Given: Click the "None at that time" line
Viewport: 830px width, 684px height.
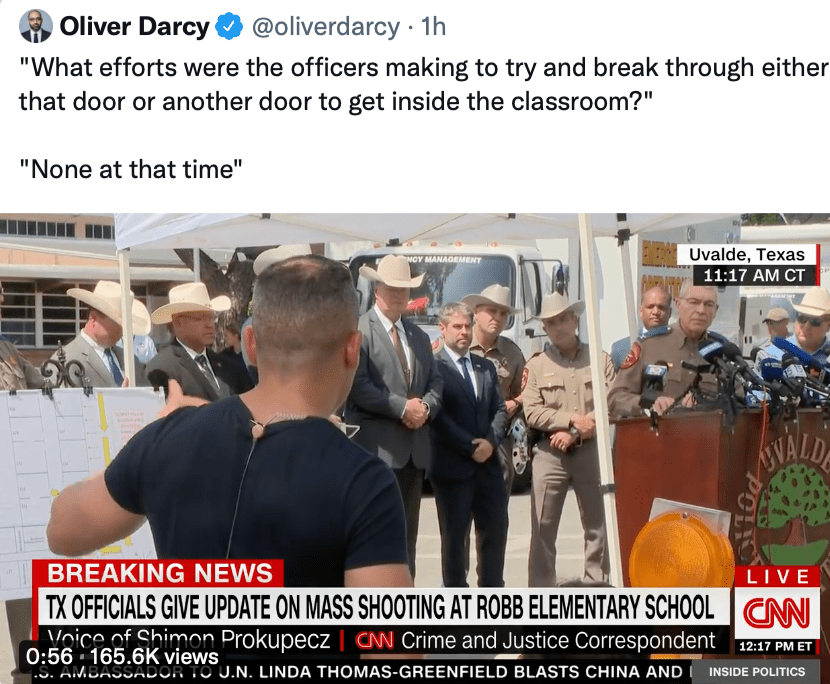Looking at the screenshot, I should coord(131,169).
